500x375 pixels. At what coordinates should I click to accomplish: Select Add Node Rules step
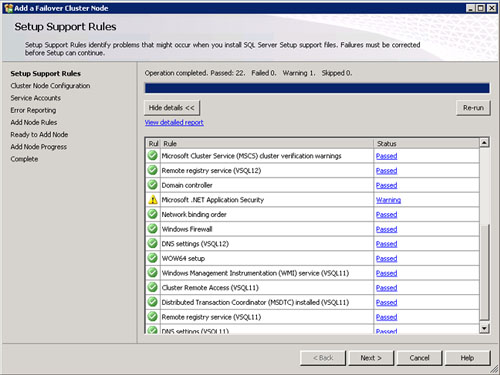click(34, 122)
